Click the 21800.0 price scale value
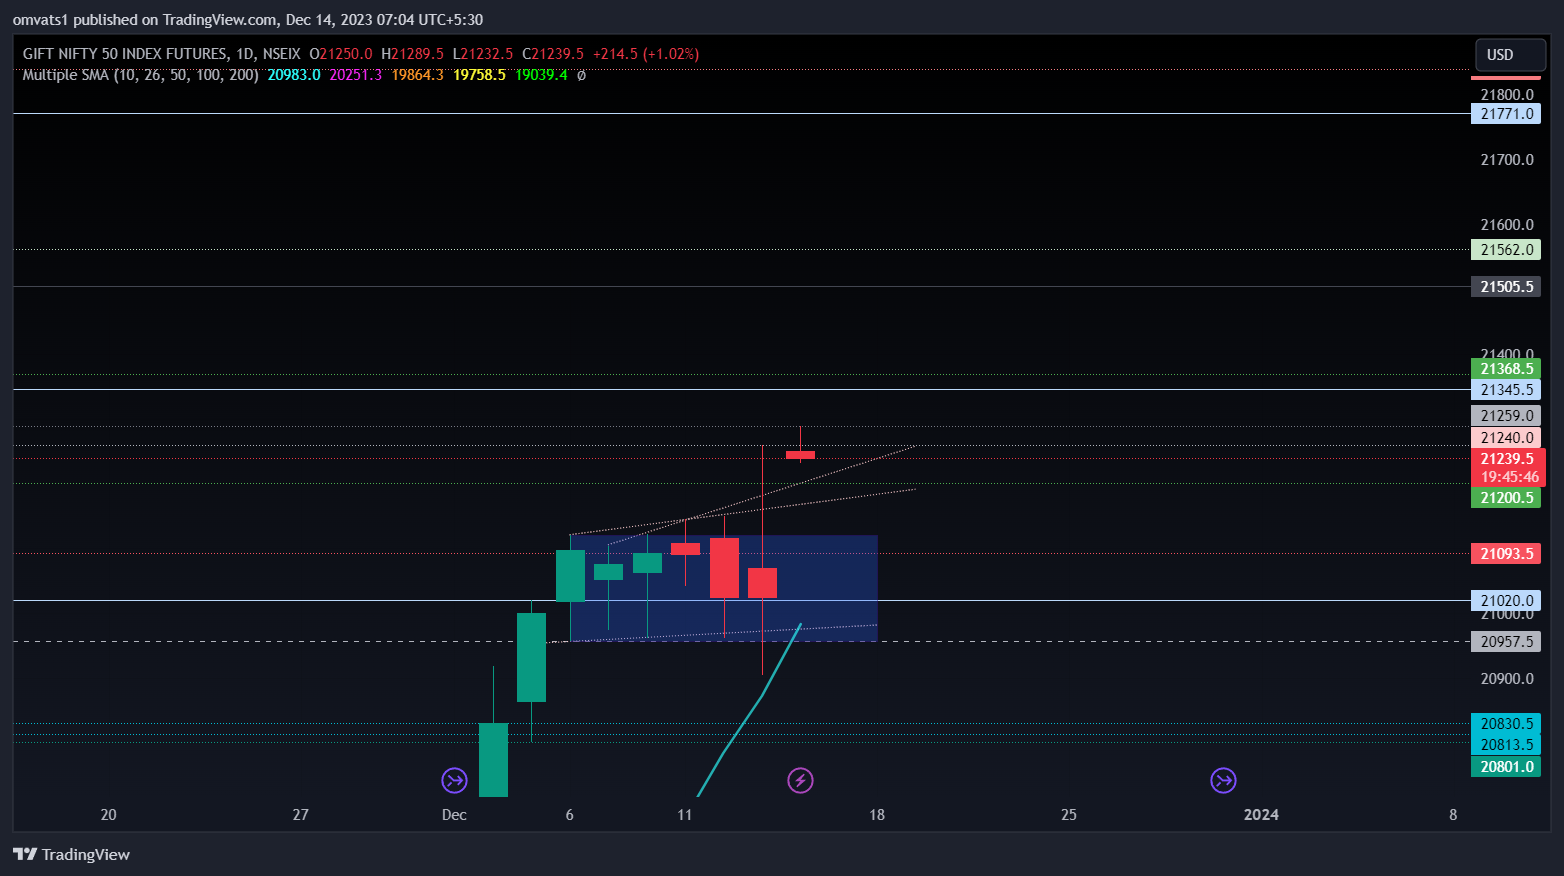Image resolution: width=1564 pixels, height=876 pixels. (x=1507, y=95)
